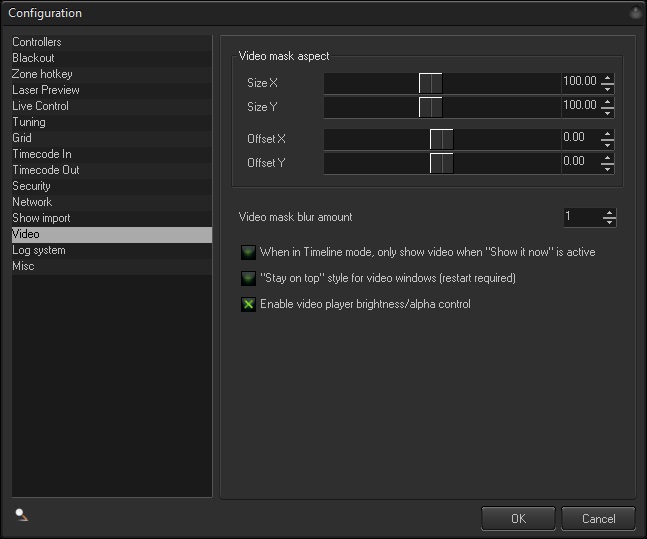The height and width of the screenshot is (539, 647).
Task: Decrease Size Y with the down arrow
Action: [x=608, y=112]
